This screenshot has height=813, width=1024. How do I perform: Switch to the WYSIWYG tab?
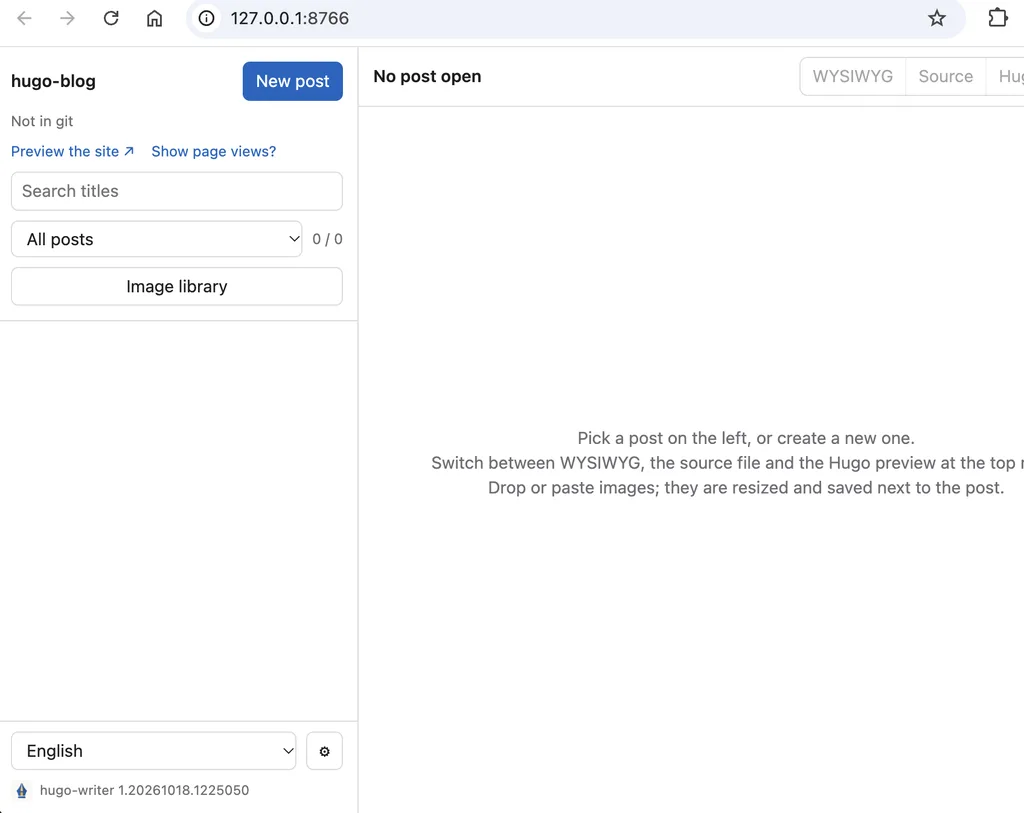[x=852, y=76]
